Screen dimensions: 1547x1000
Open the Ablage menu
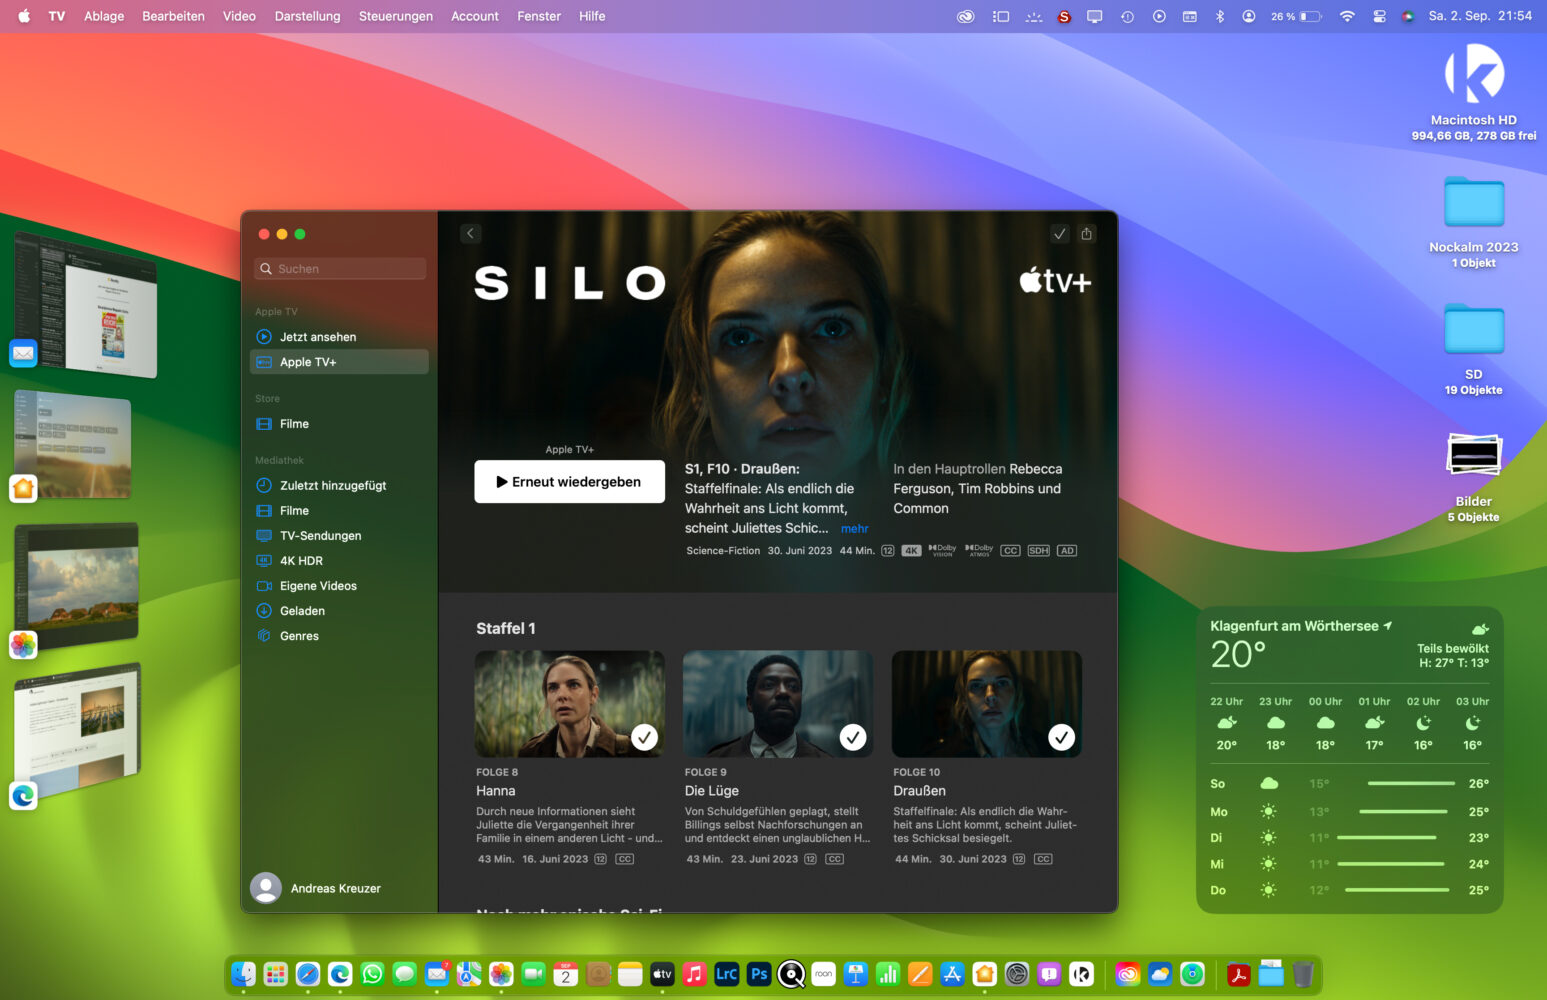tap(104, 16)
